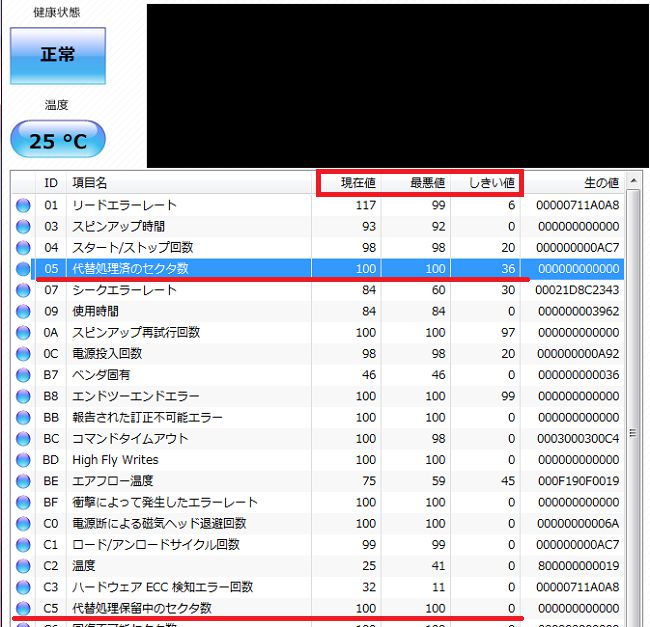Sort by the 最悪値 column header

coord(416,183)
